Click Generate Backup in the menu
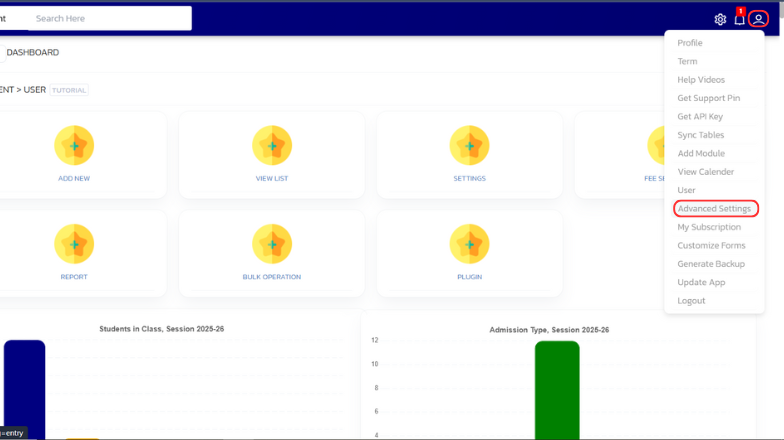784x440 pixels. coord(711,264)
